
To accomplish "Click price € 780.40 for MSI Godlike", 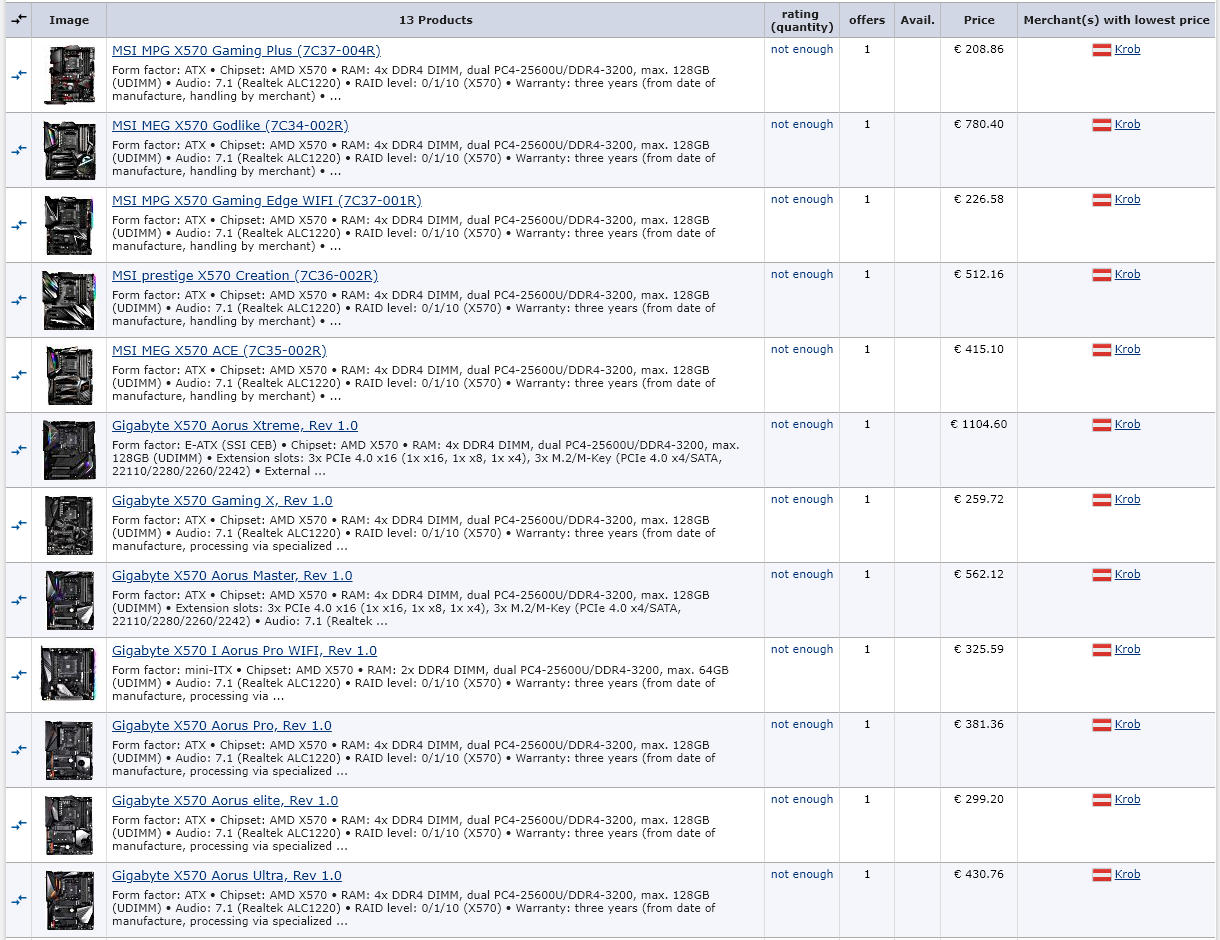I will coord(979,125).
